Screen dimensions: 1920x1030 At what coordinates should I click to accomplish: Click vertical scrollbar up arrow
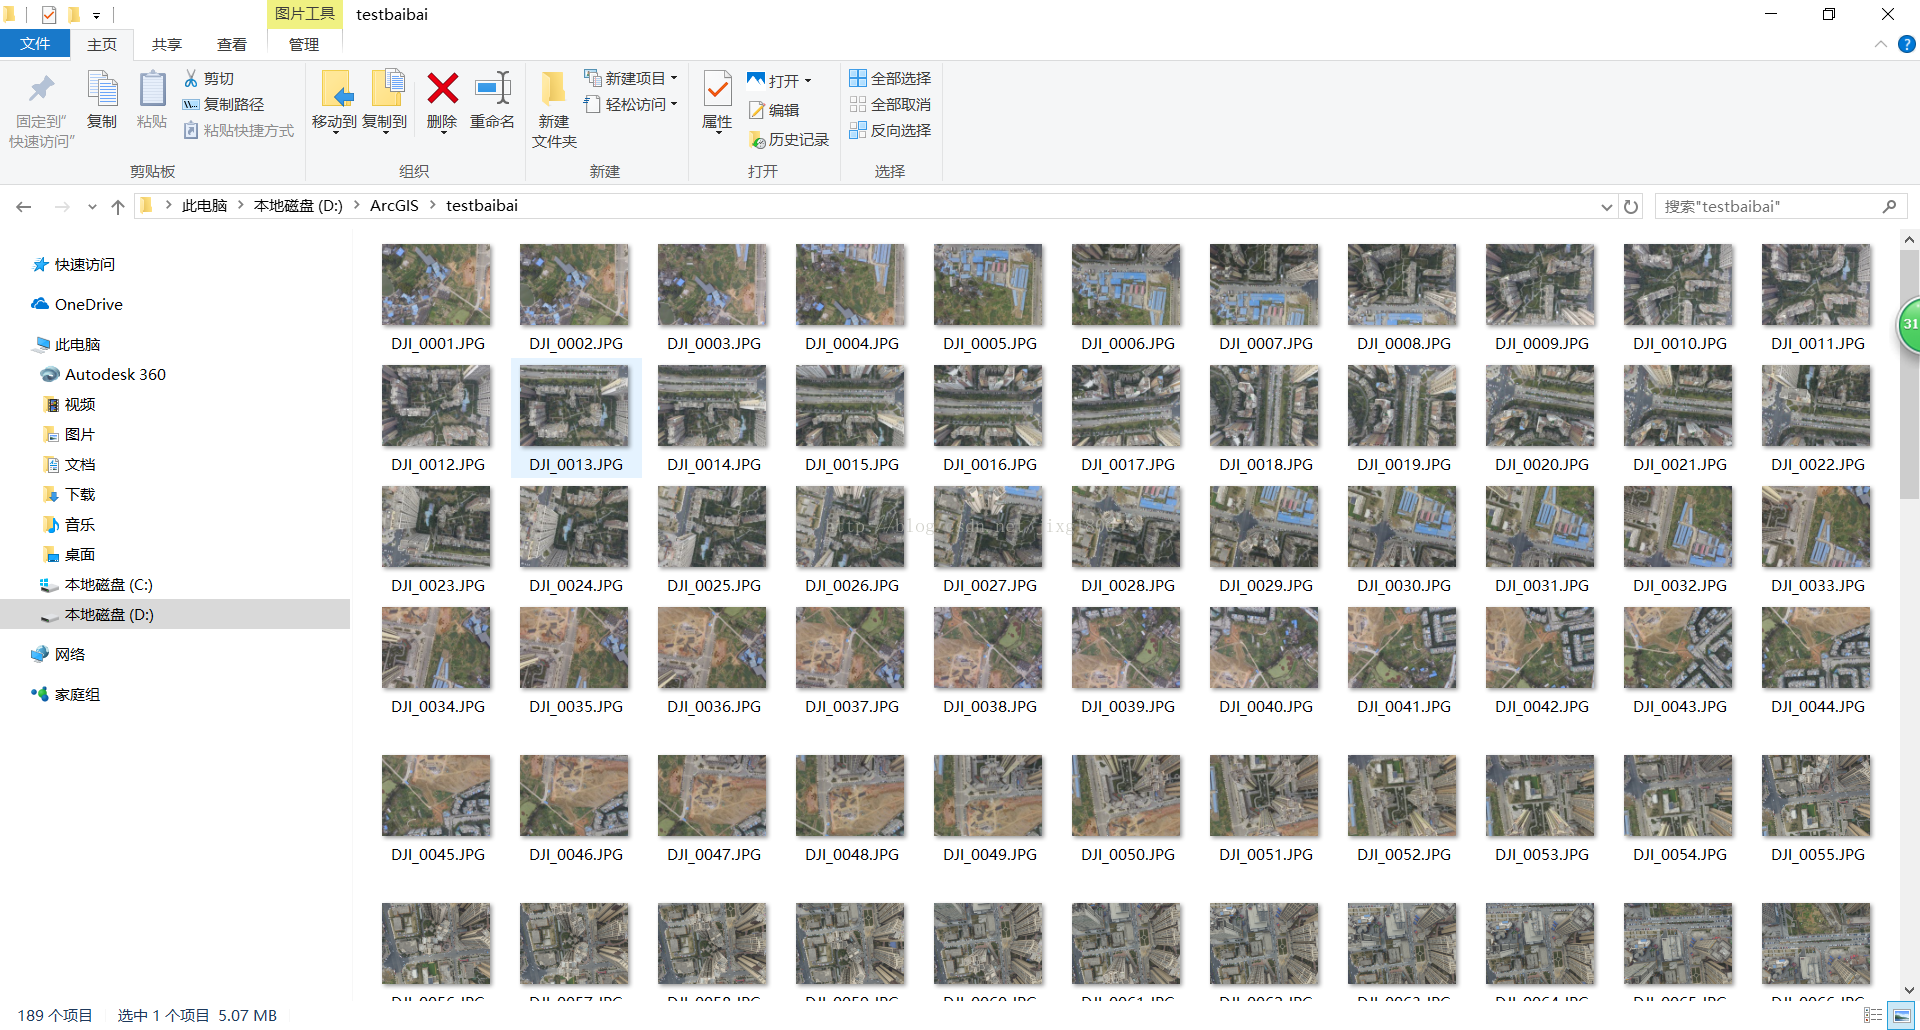pyautogui.click(x=1909, y=240)
